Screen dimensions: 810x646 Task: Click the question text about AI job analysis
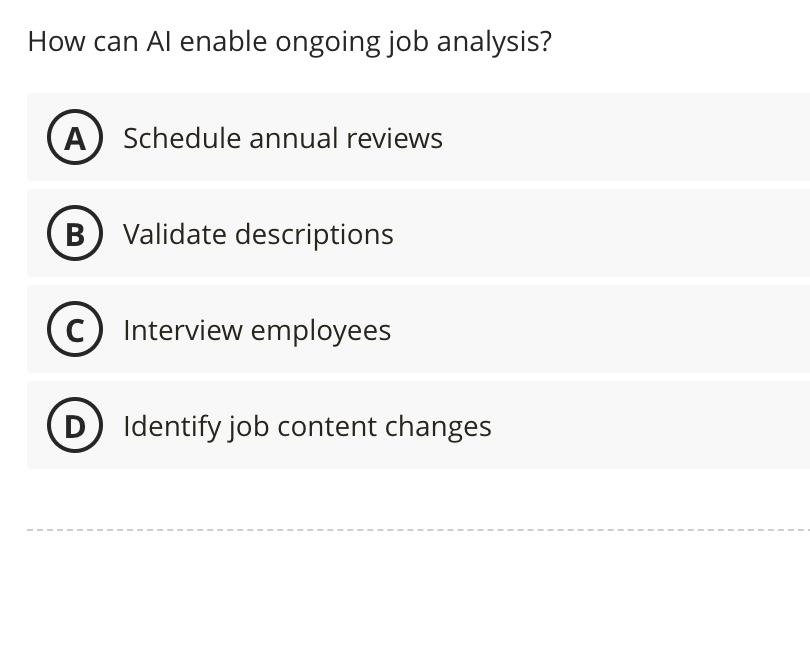coord(290,41)
